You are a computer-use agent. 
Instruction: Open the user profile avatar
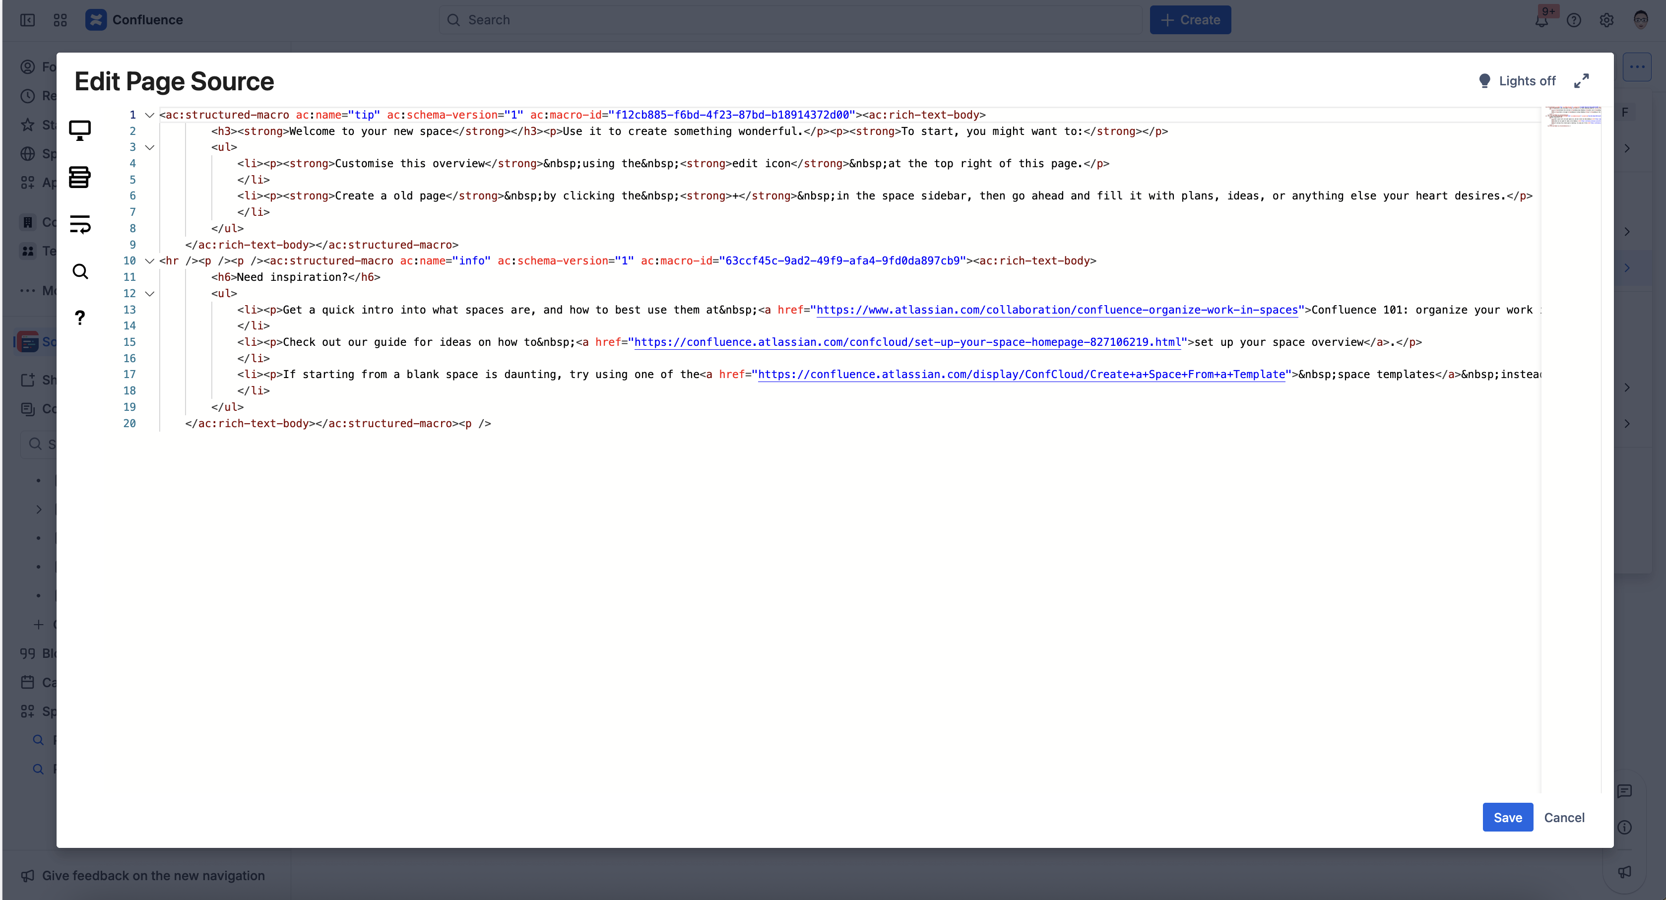pyautogui.click(x=1641, y=20)
